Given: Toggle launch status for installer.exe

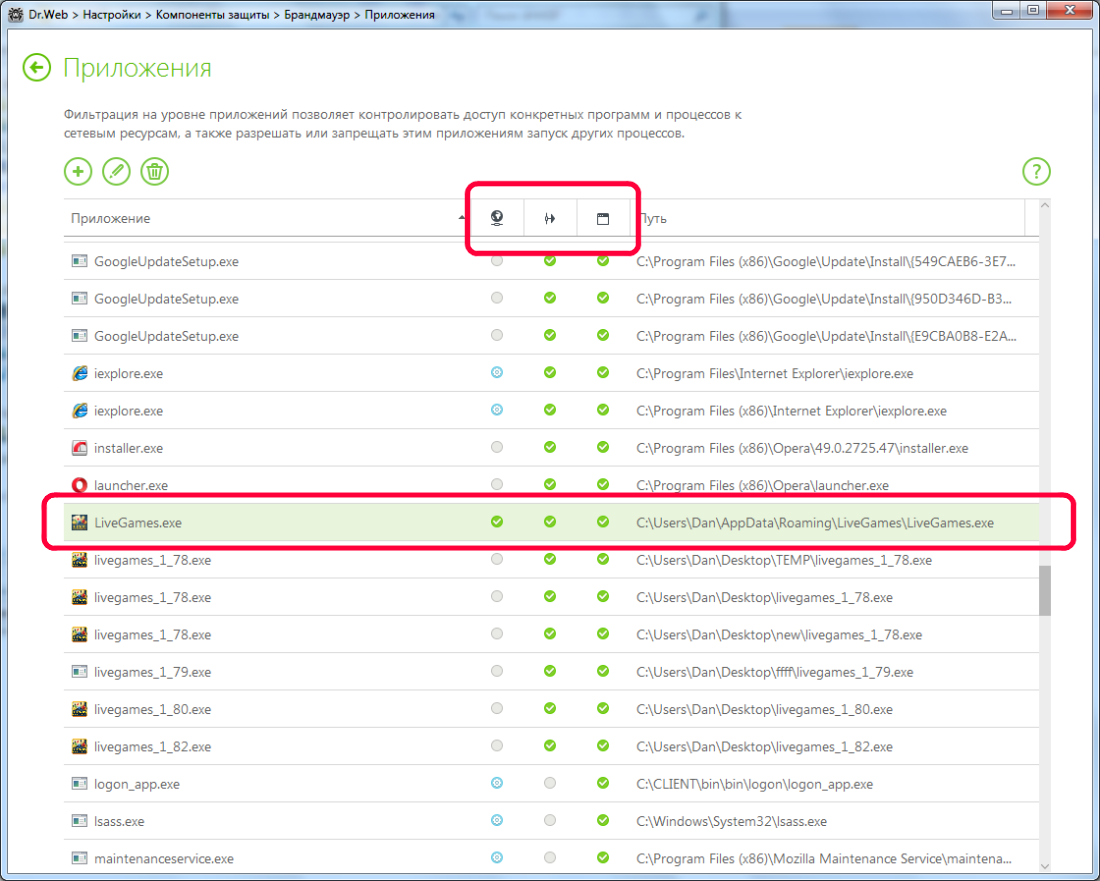Looking at the screenshot, I should [550, 447].
